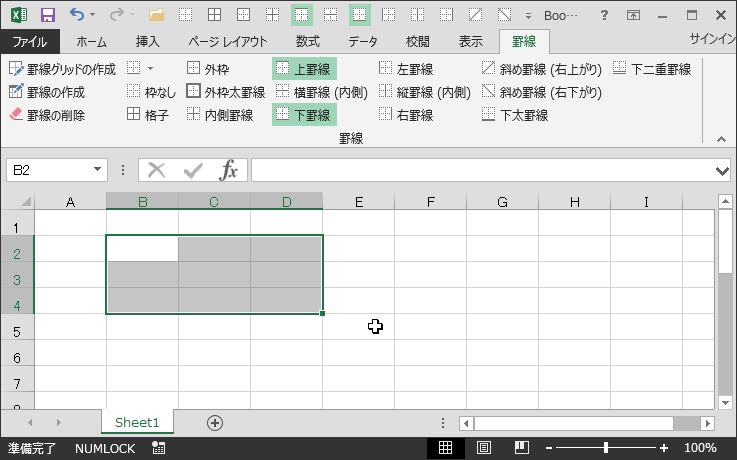Click the Help question mark icon
The height and width of the screenshot is (460, 737).
(604, 16)
